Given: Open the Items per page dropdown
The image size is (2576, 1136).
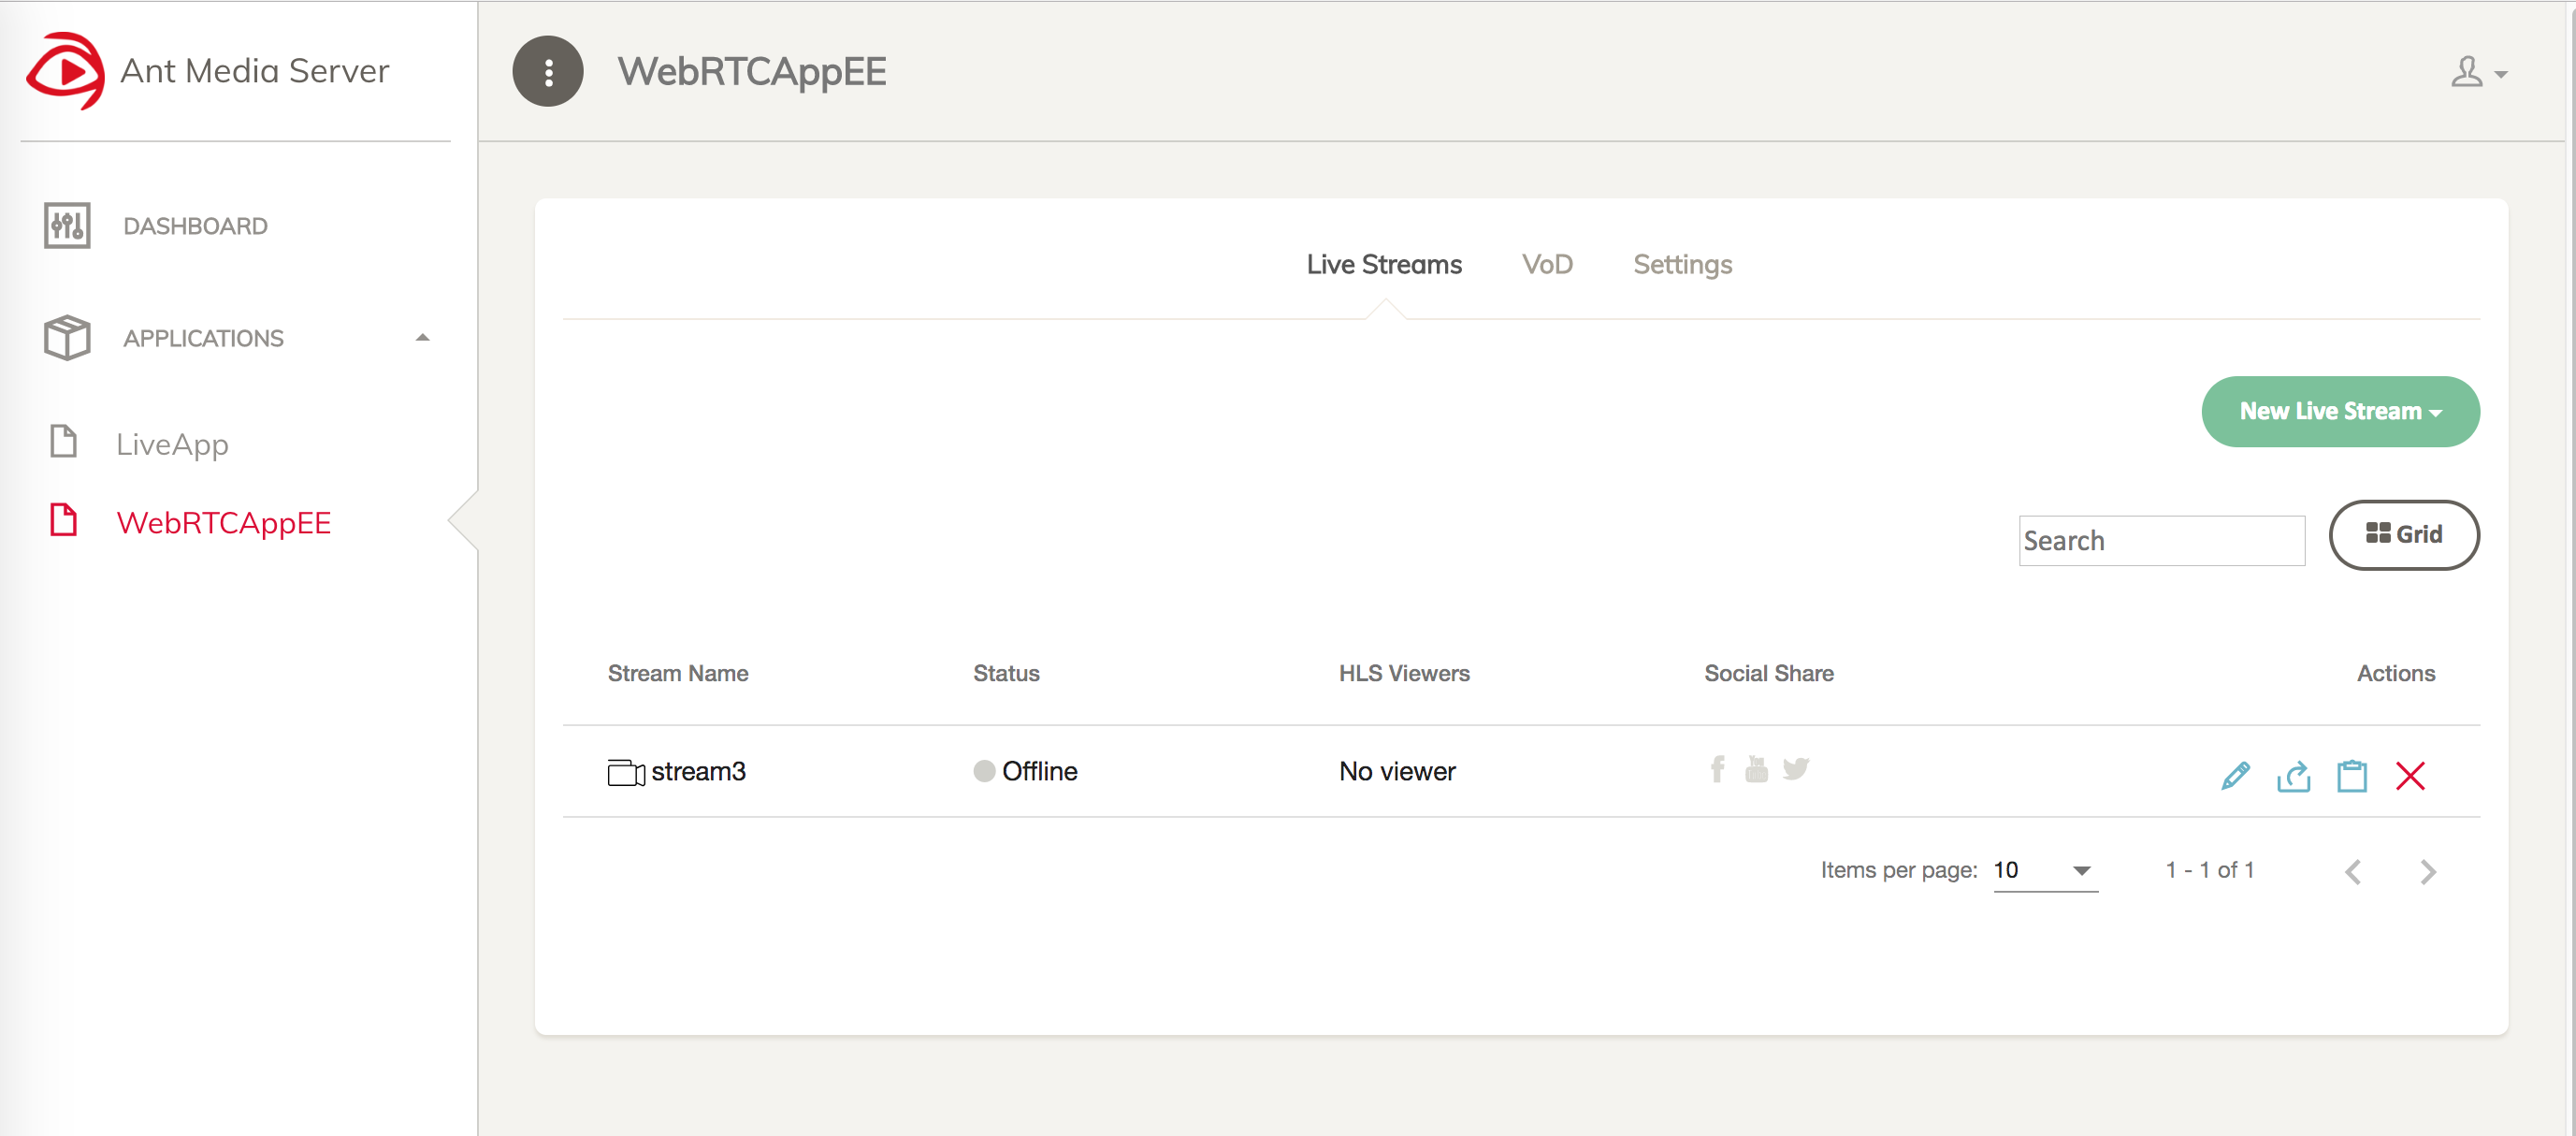Looking at the screenshot, I should [2045, 870].
